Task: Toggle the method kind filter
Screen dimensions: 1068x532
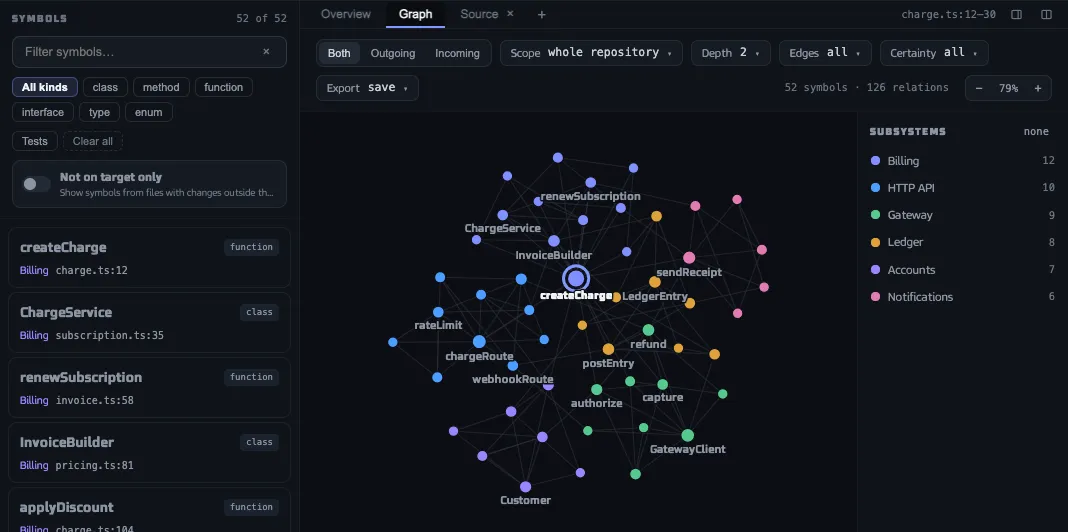Action: [x=161, y=87]
